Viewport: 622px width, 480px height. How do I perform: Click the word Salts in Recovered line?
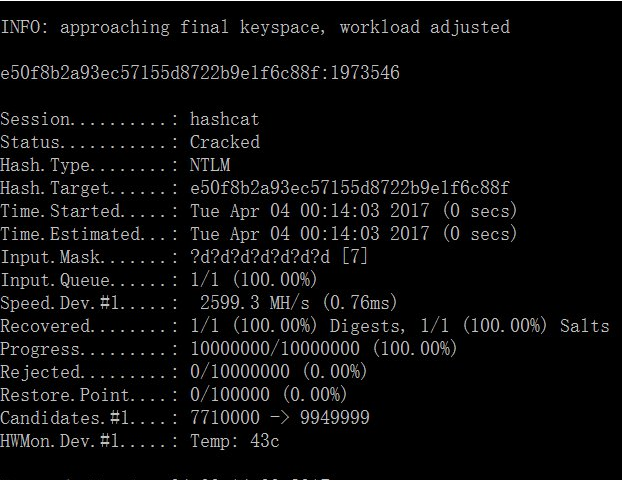tap(584, 326)
